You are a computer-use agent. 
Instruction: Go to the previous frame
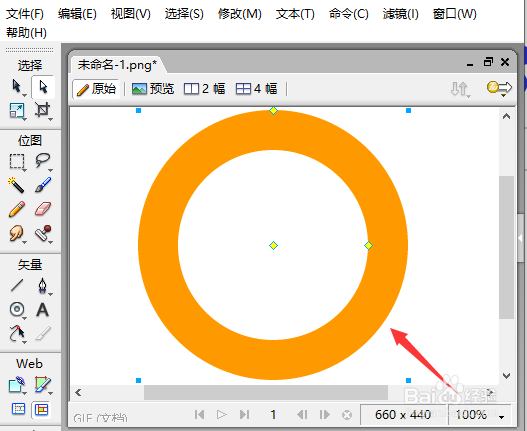coord(302,415)
